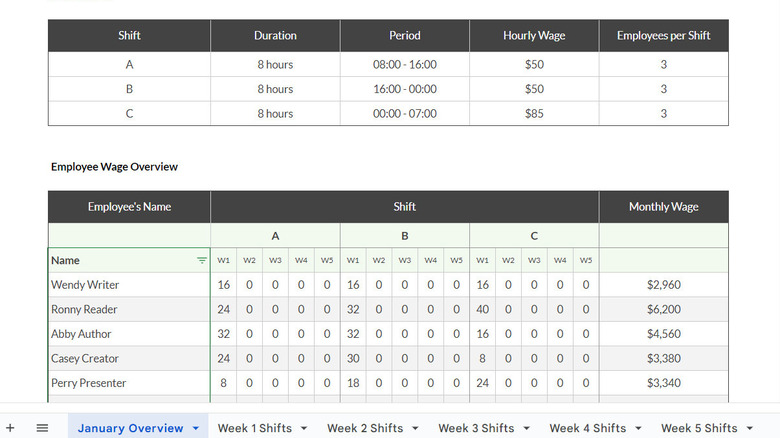Open the Week 4 Shifts sheet tab

click(x=587, y=428)
